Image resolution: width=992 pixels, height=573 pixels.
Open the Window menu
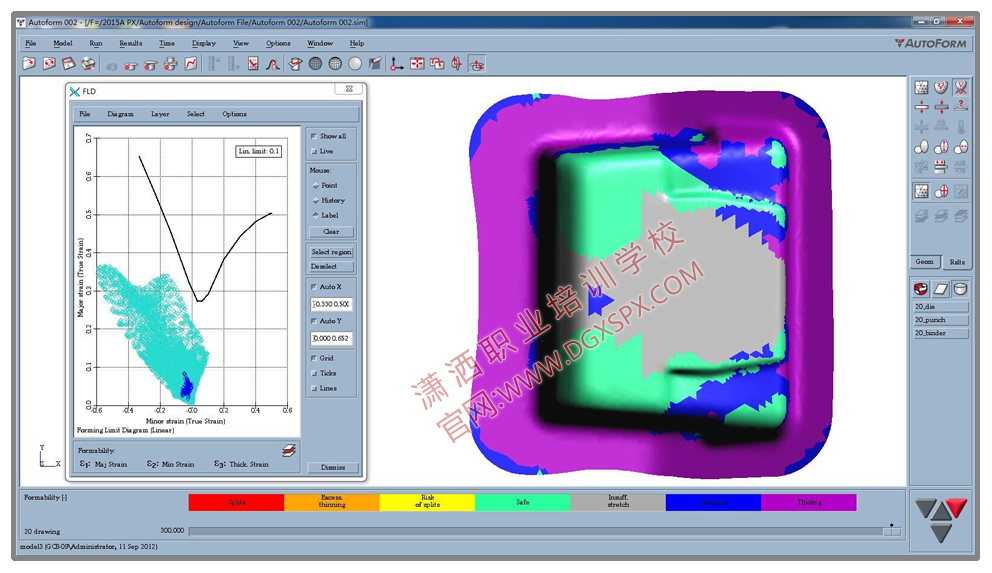pos(319,43)
